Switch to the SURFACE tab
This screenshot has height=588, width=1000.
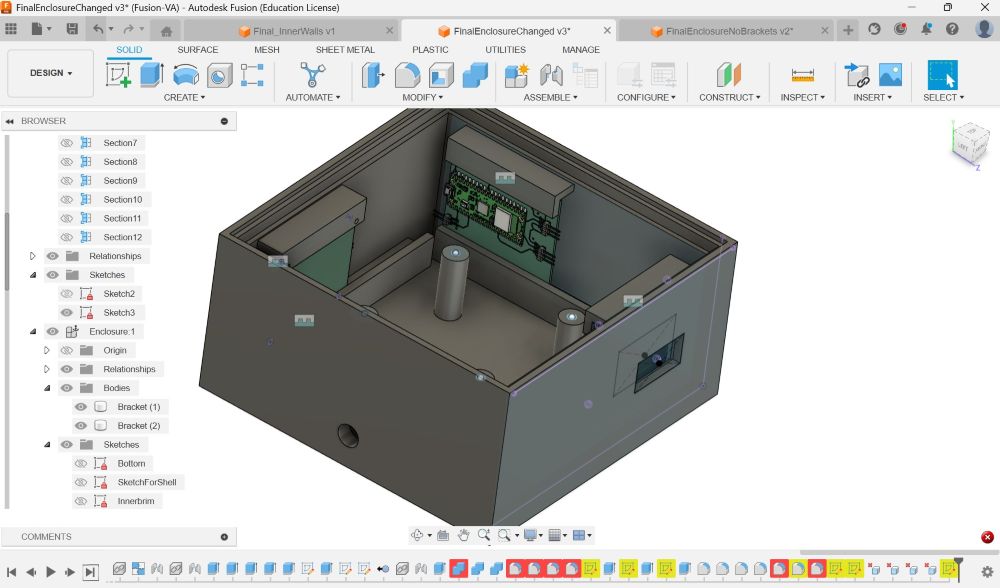[198, 50]
